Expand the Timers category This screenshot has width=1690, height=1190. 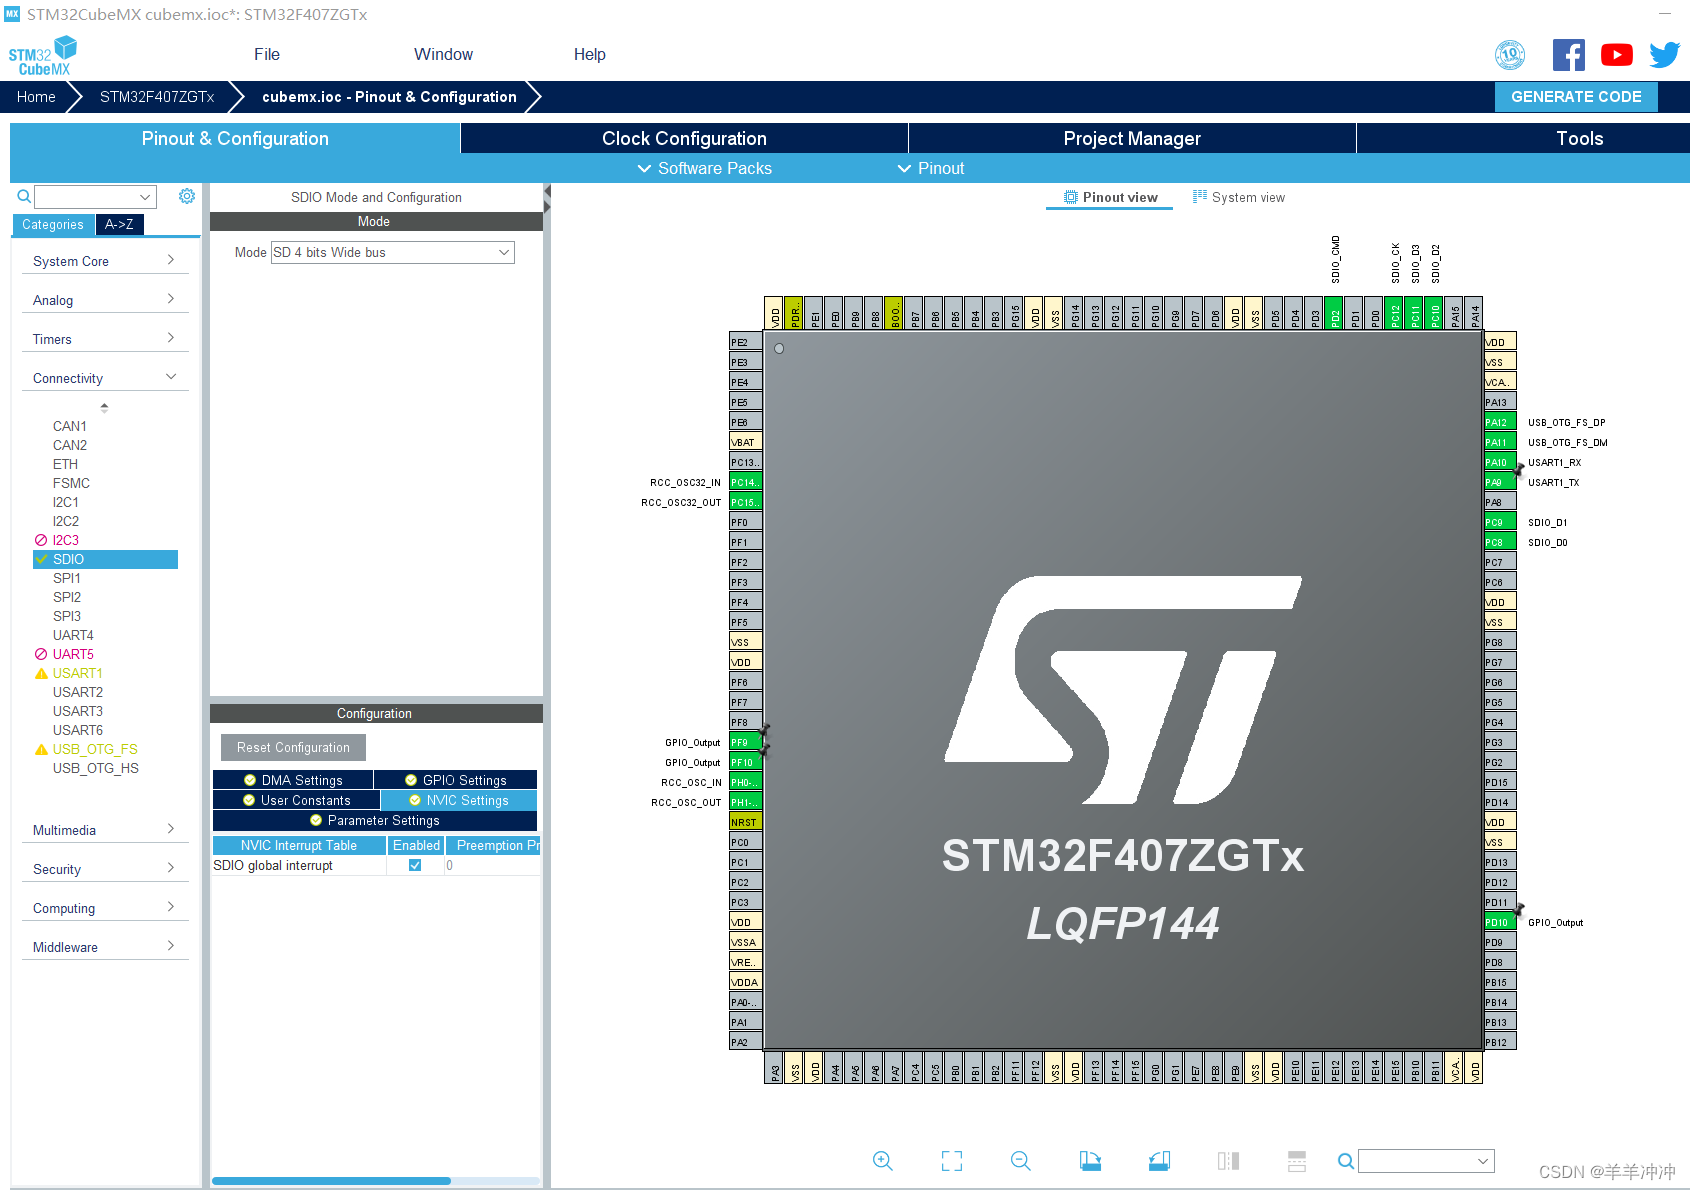pyautogui.click(x=104, y=339)
